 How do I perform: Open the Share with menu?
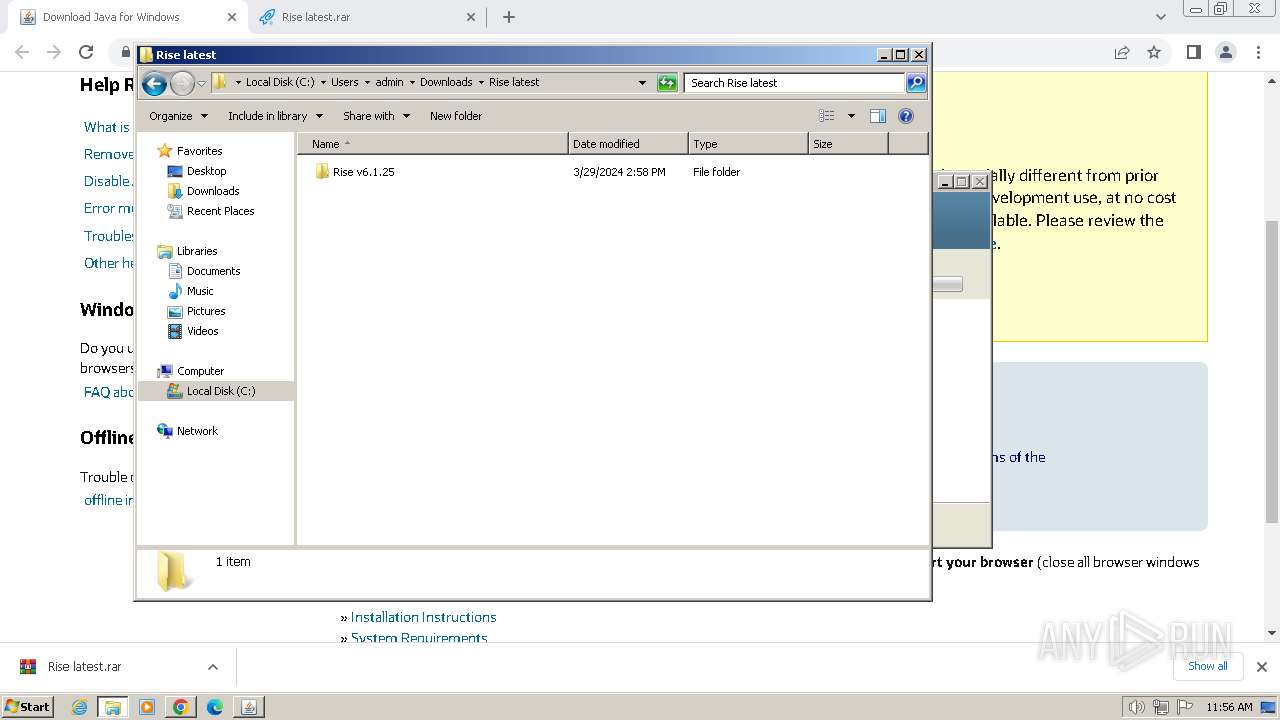coord(376,116)
